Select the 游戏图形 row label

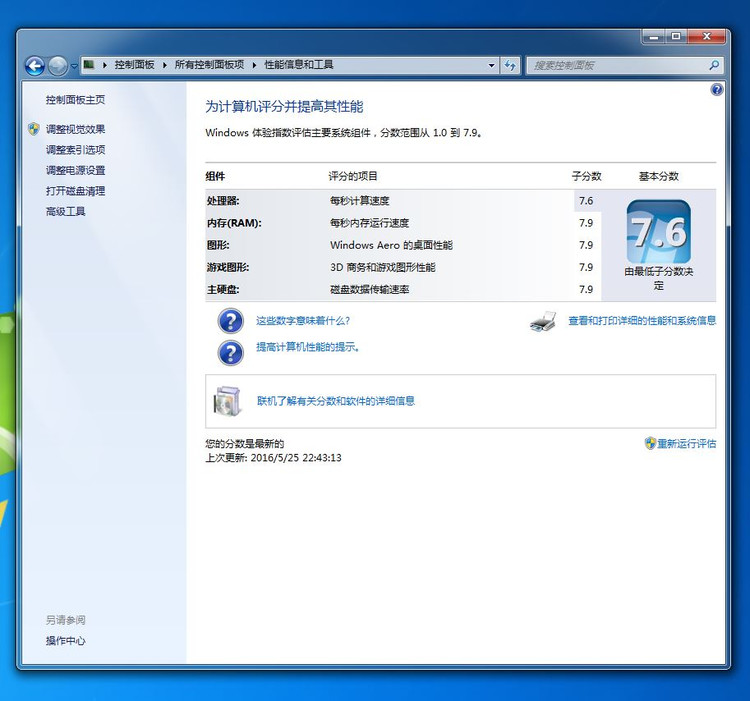[x=228, y=267]
